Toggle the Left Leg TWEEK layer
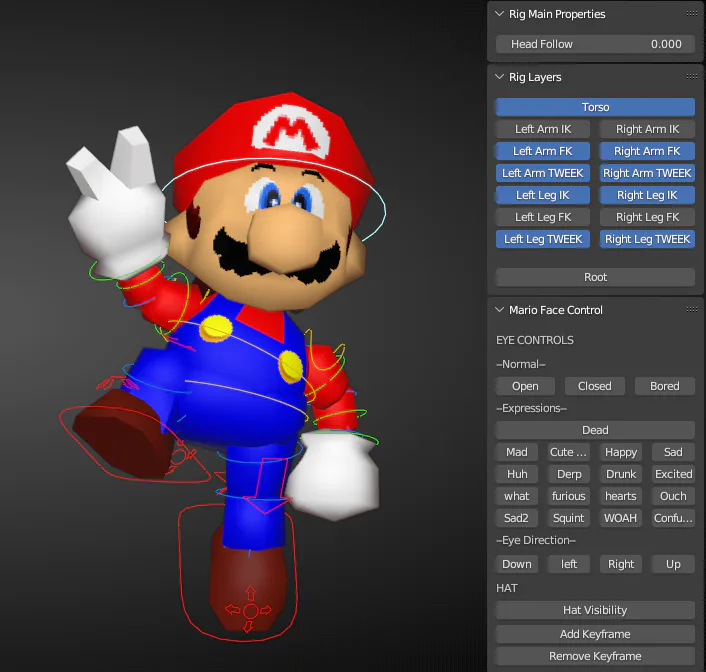Screen dimensions: 706x672 pos(543,239)
